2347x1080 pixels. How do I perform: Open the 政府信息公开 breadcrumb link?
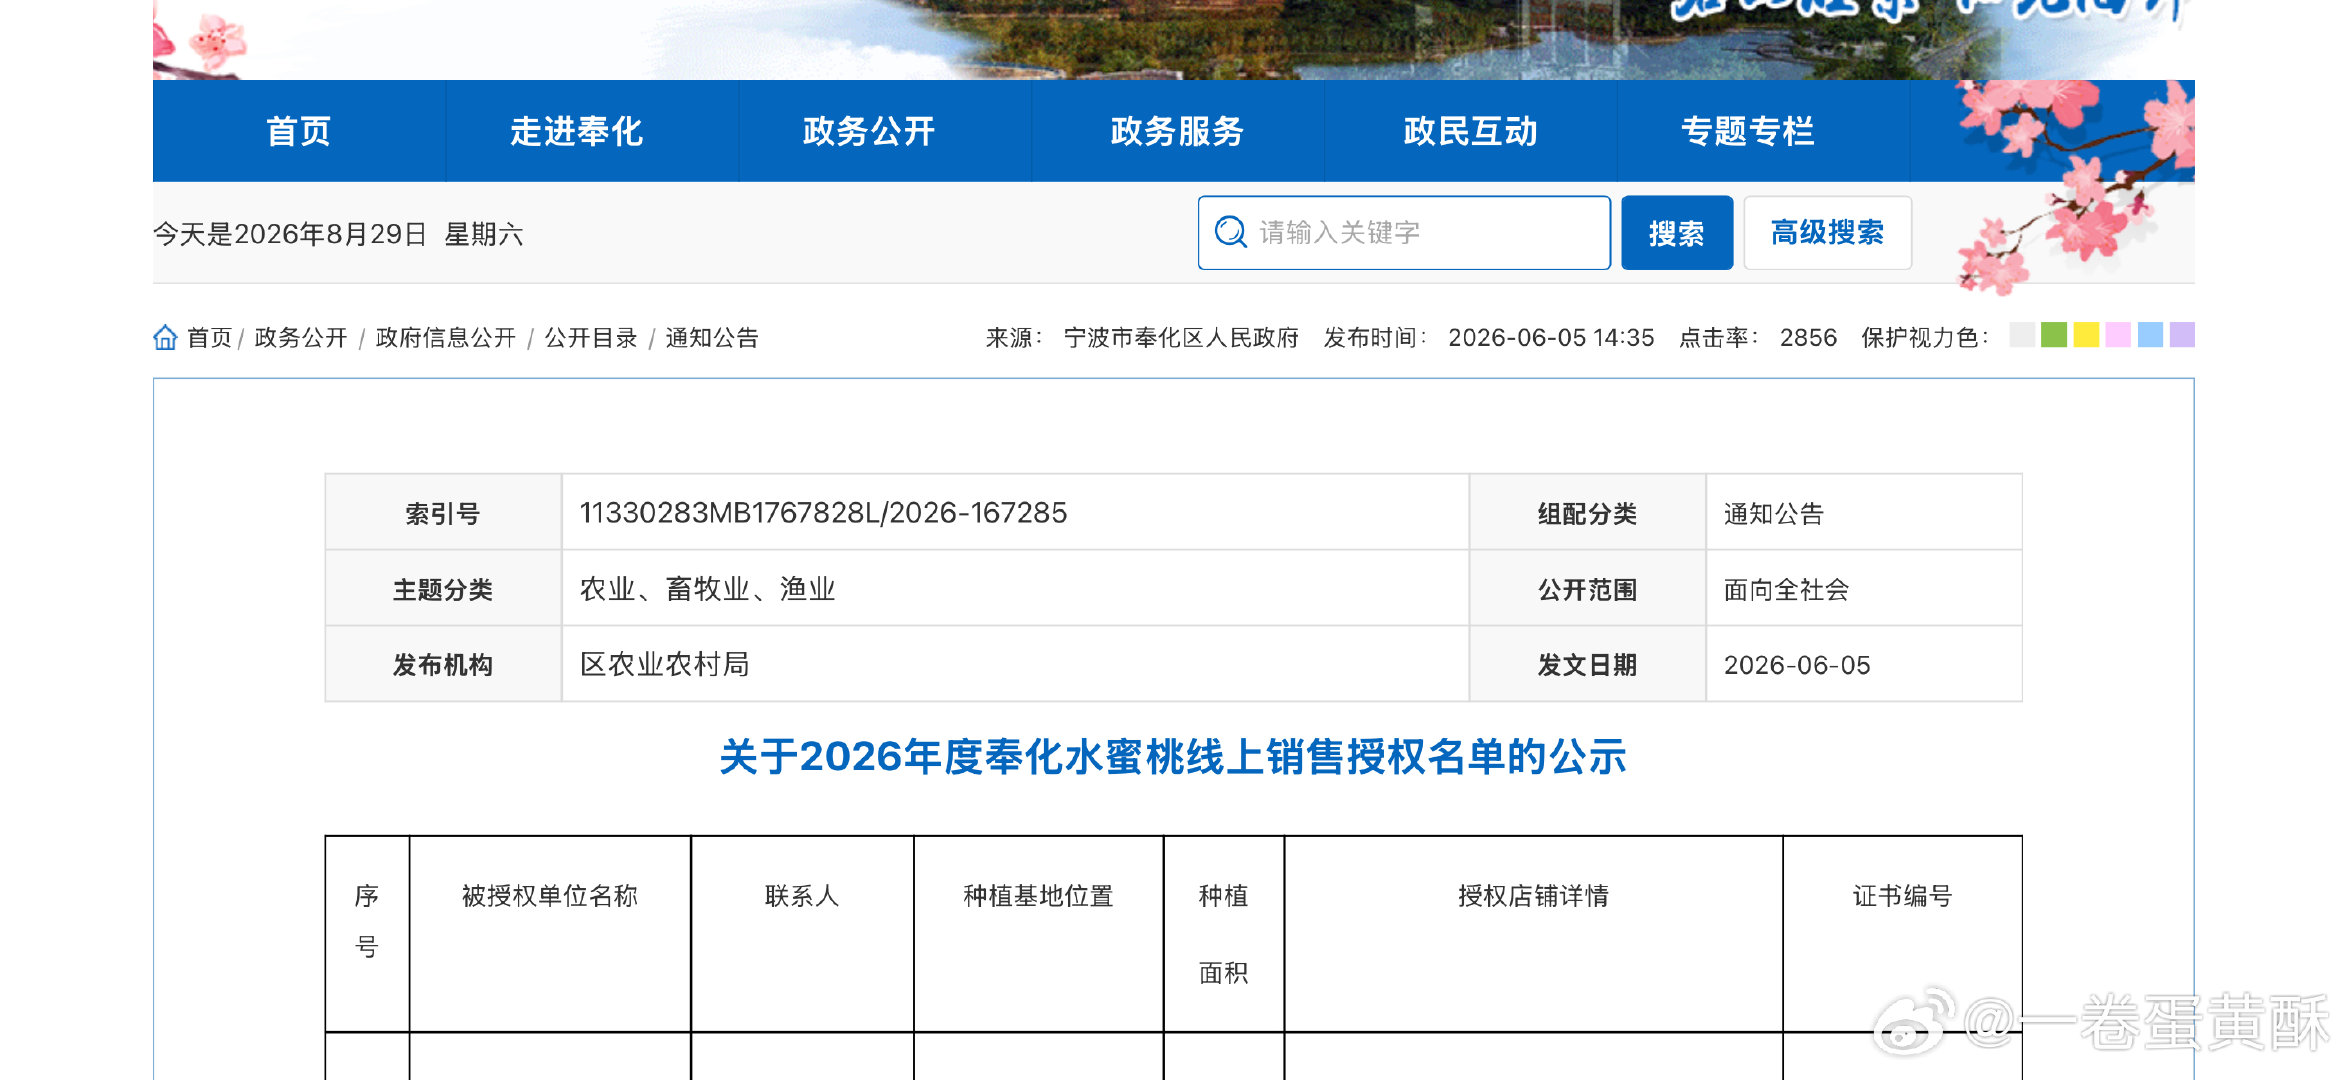(446, 338)
